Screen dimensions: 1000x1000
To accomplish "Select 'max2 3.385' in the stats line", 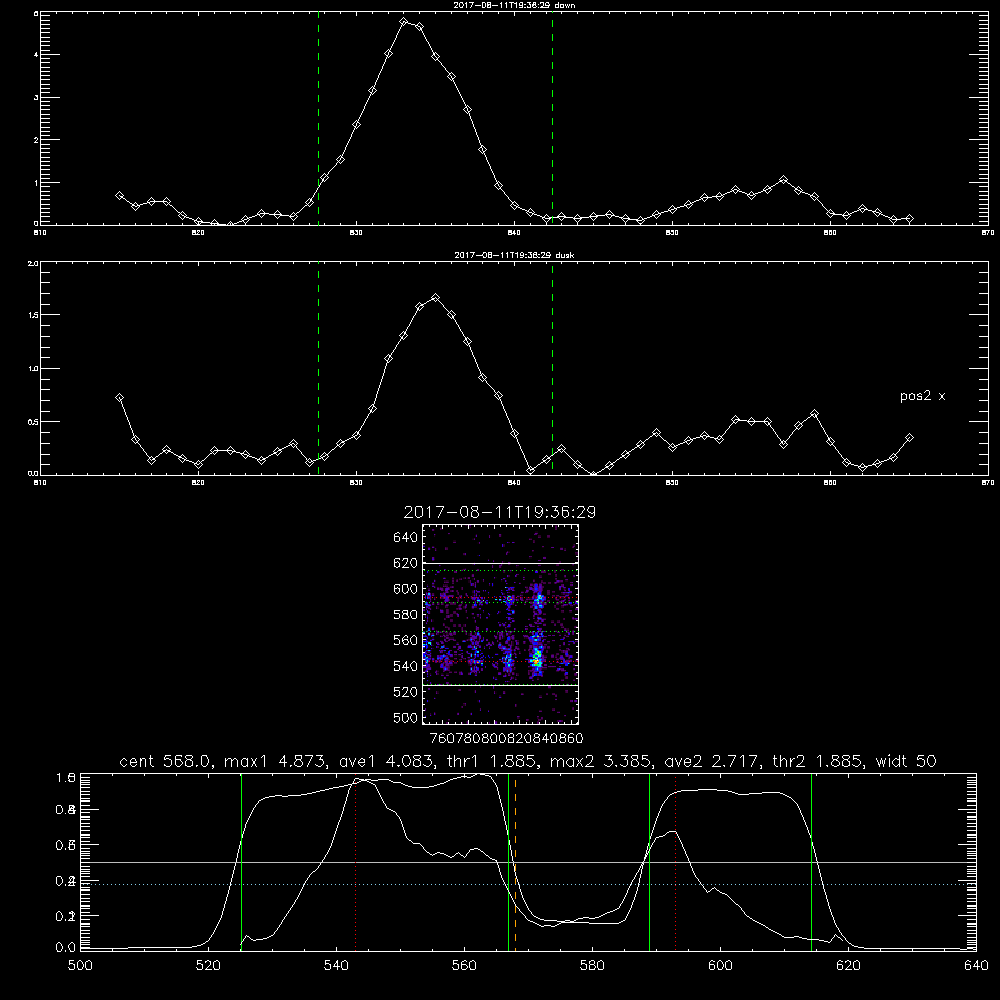I will [599, 761].
